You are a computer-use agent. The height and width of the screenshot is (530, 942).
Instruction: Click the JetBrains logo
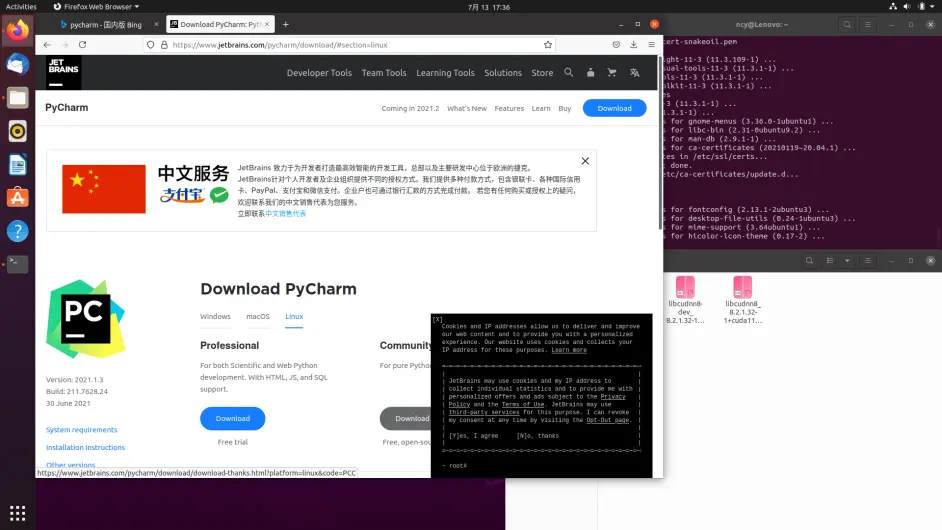(63, 72)
